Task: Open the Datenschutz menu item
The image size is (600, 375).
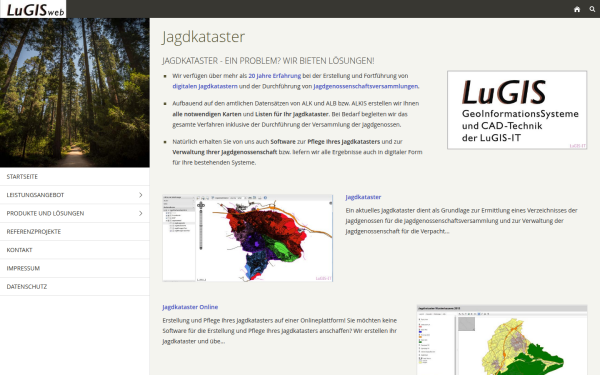Action: 75,287
